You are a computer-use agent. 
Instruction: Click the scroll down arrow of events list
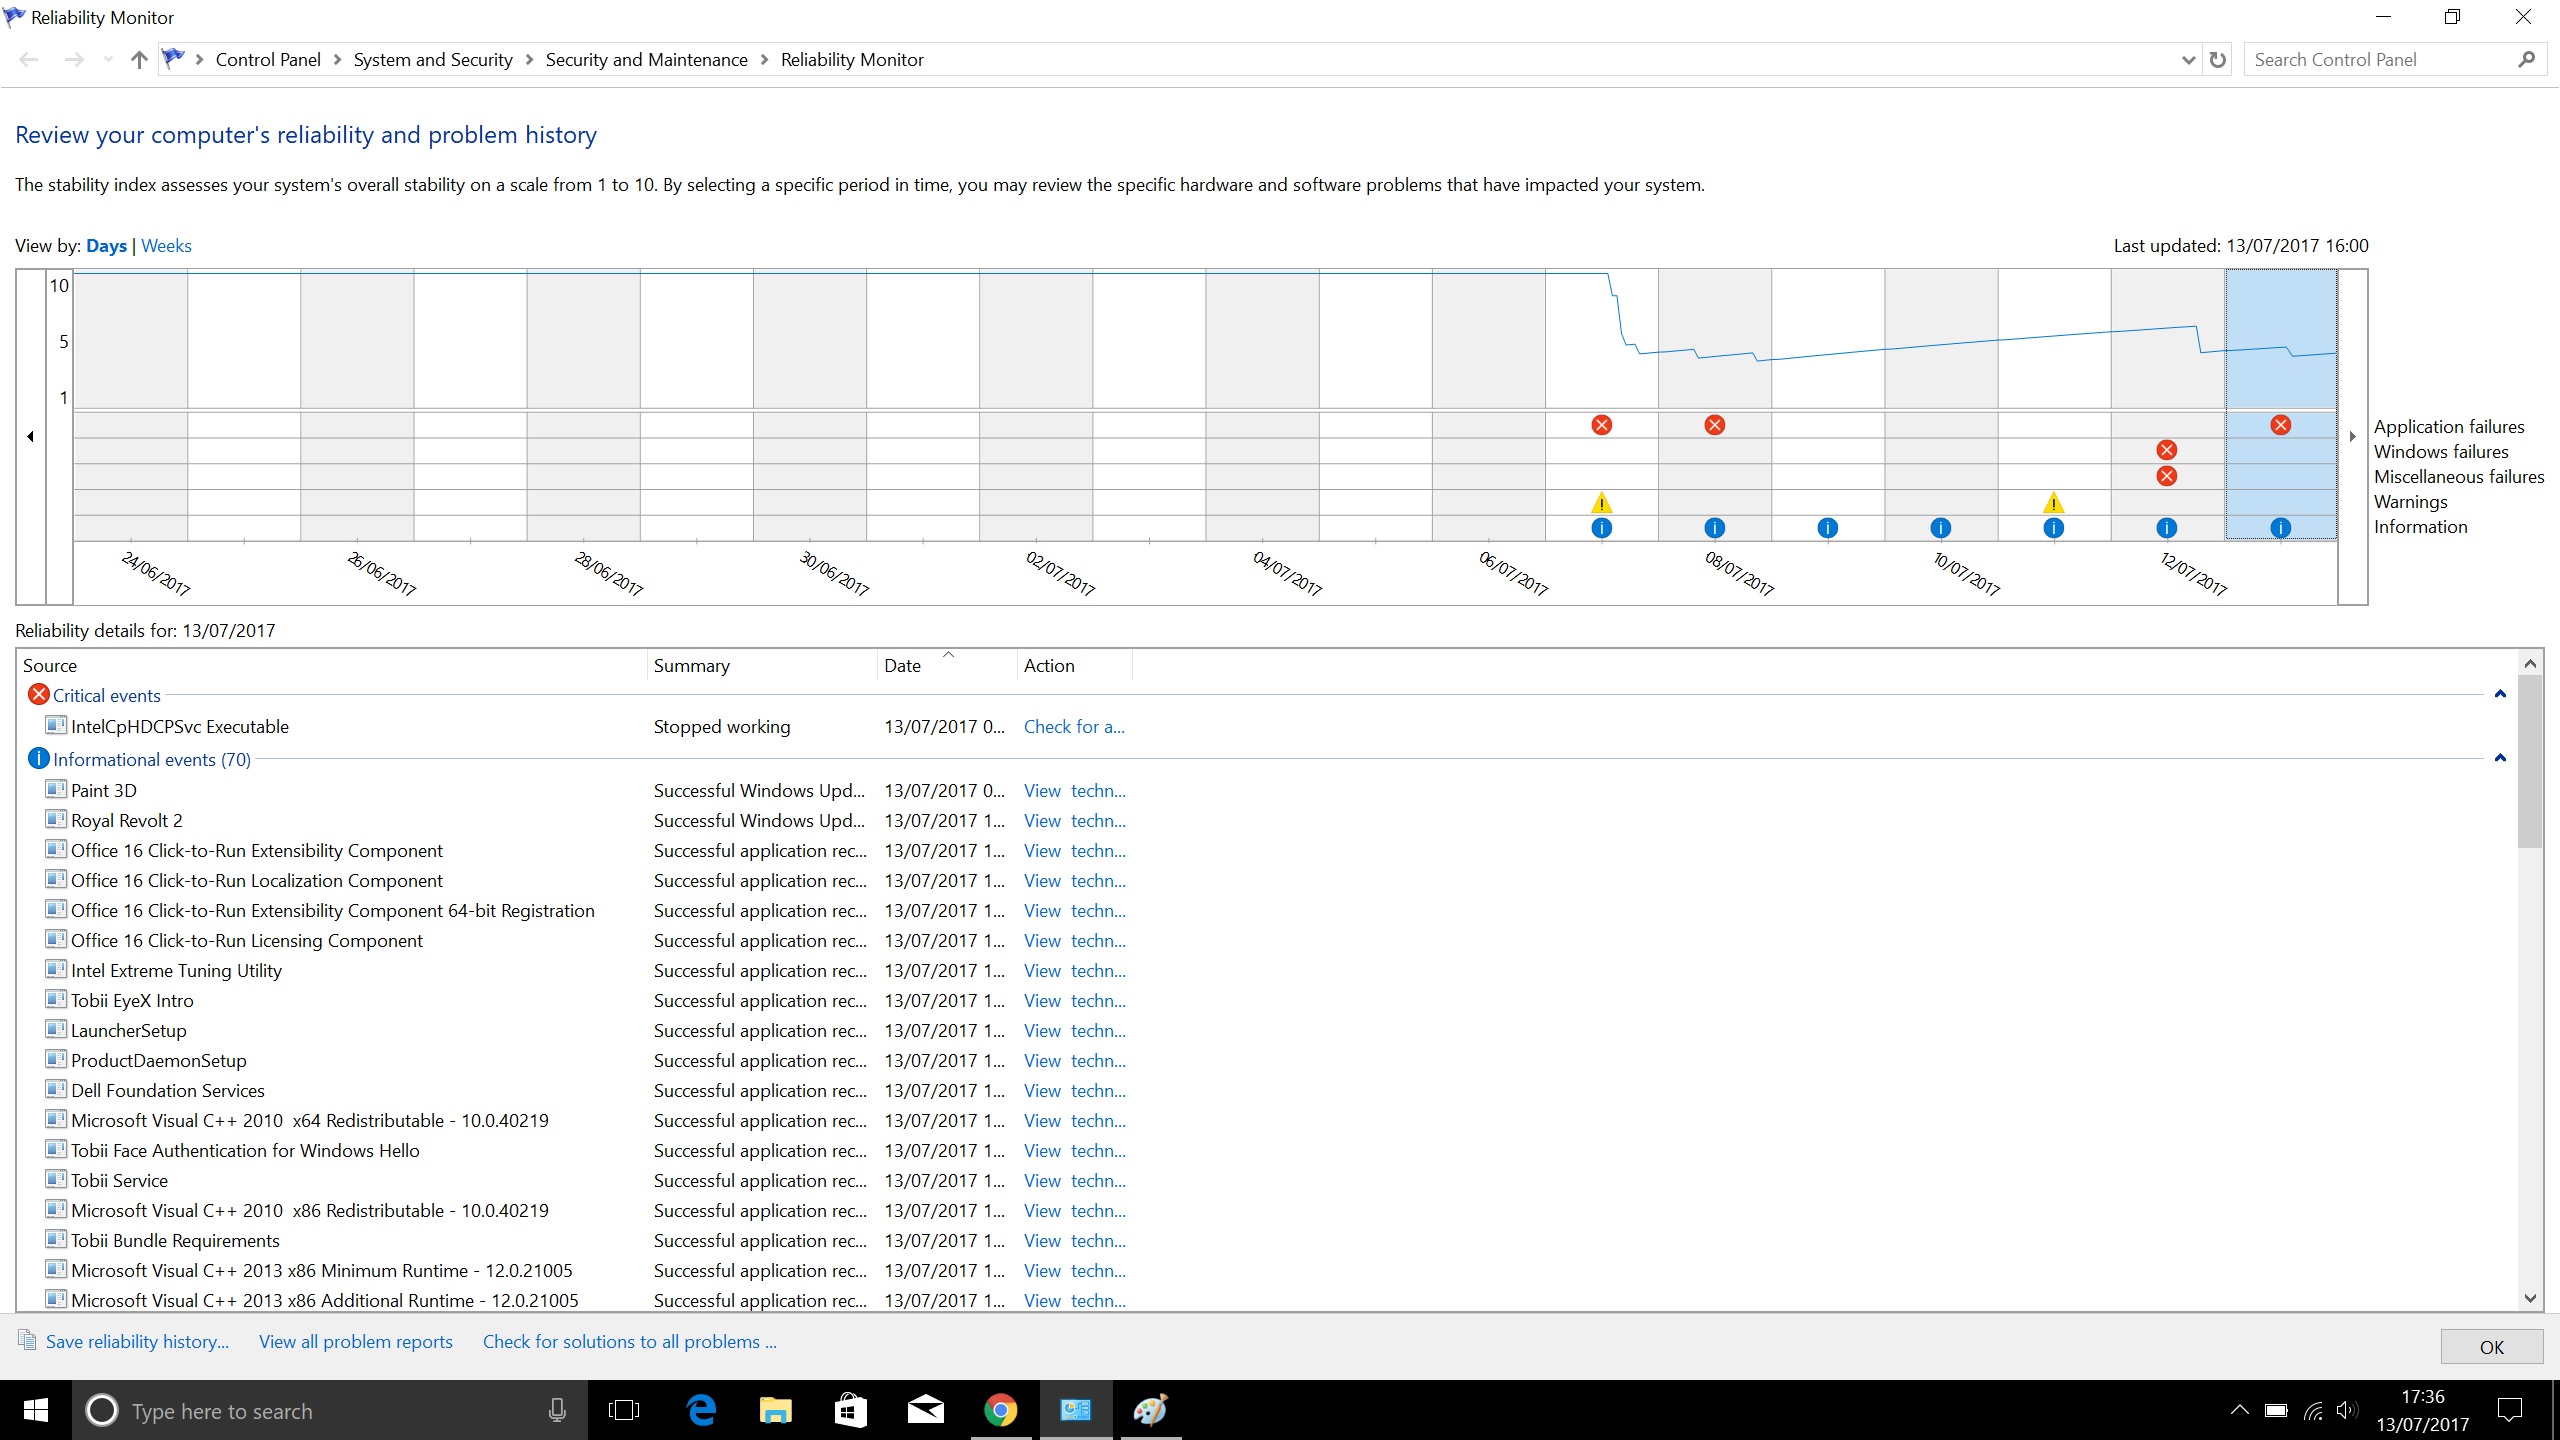tap(2530, 1298)
